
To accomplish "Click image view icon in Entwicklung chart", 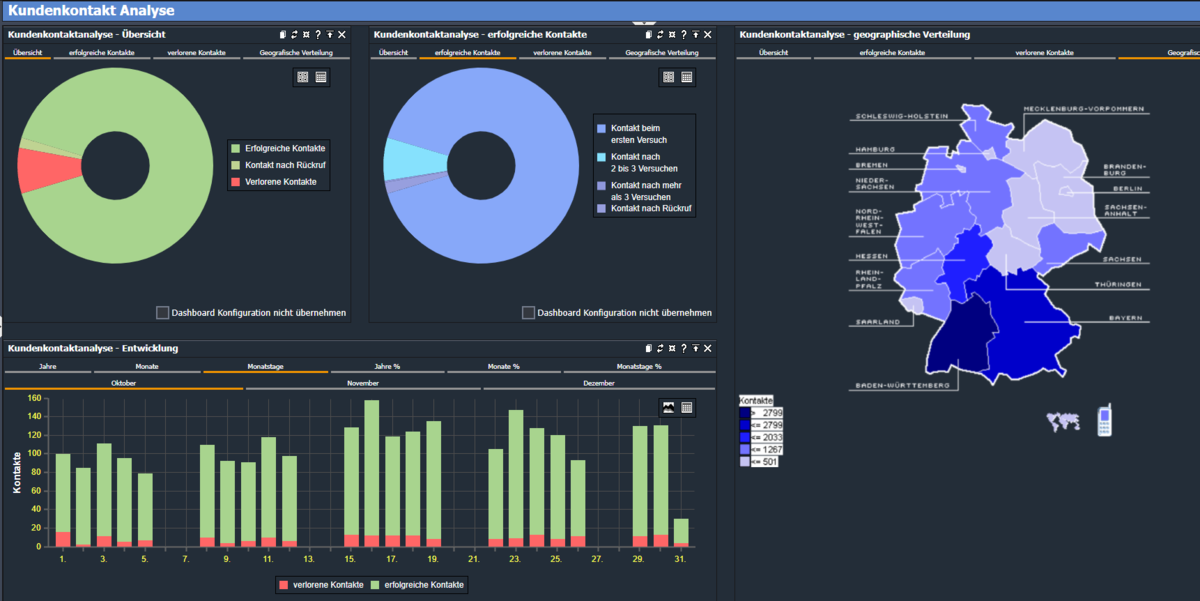I will [x=669, y=407].
